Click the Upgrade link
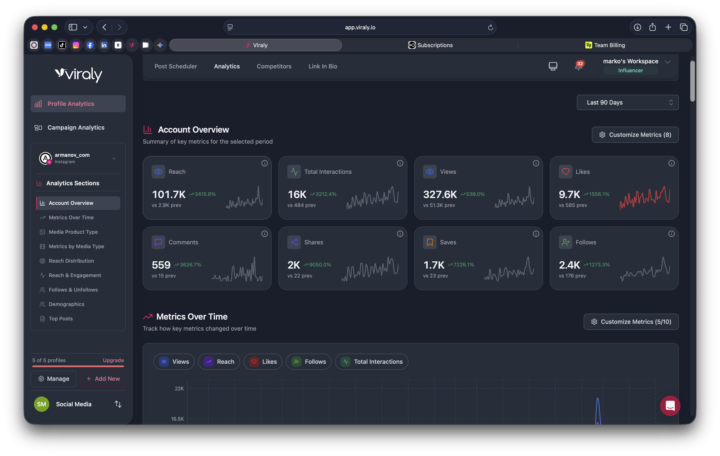The width and height of the screenshot is (720, 456). 113,360
